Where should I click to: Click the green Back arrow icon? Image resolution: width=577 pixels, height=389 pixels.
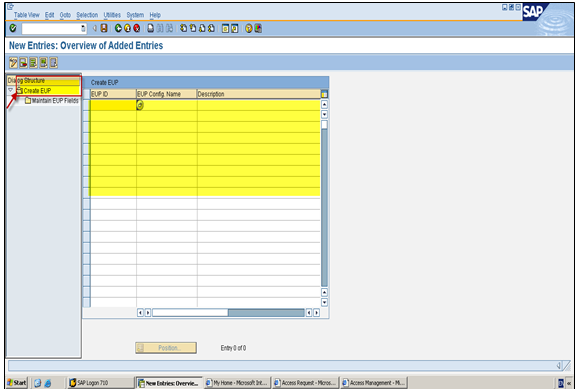coord(118,28)
